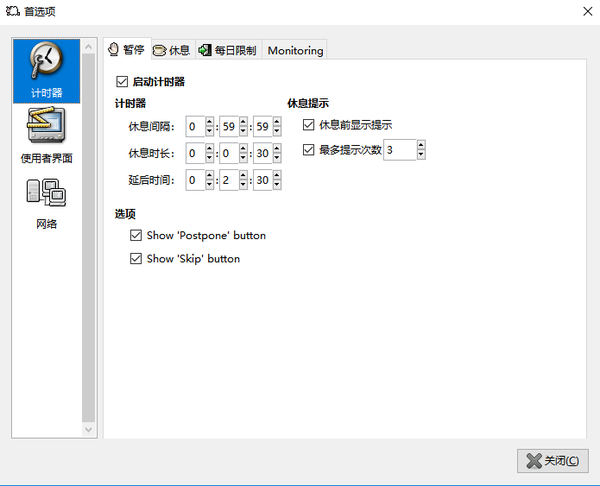Click the 延后时间 seconds field showing 30
Screen dimensions: 600x486
[263, 180]
